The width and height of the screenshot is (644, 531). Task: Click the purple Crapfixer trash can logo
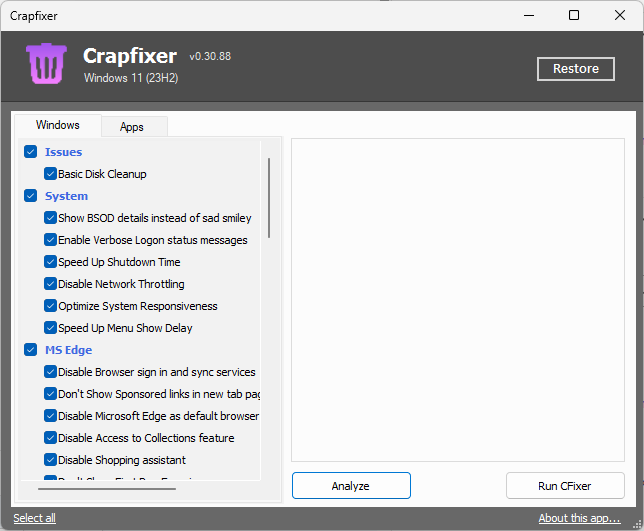coord(46,64)
